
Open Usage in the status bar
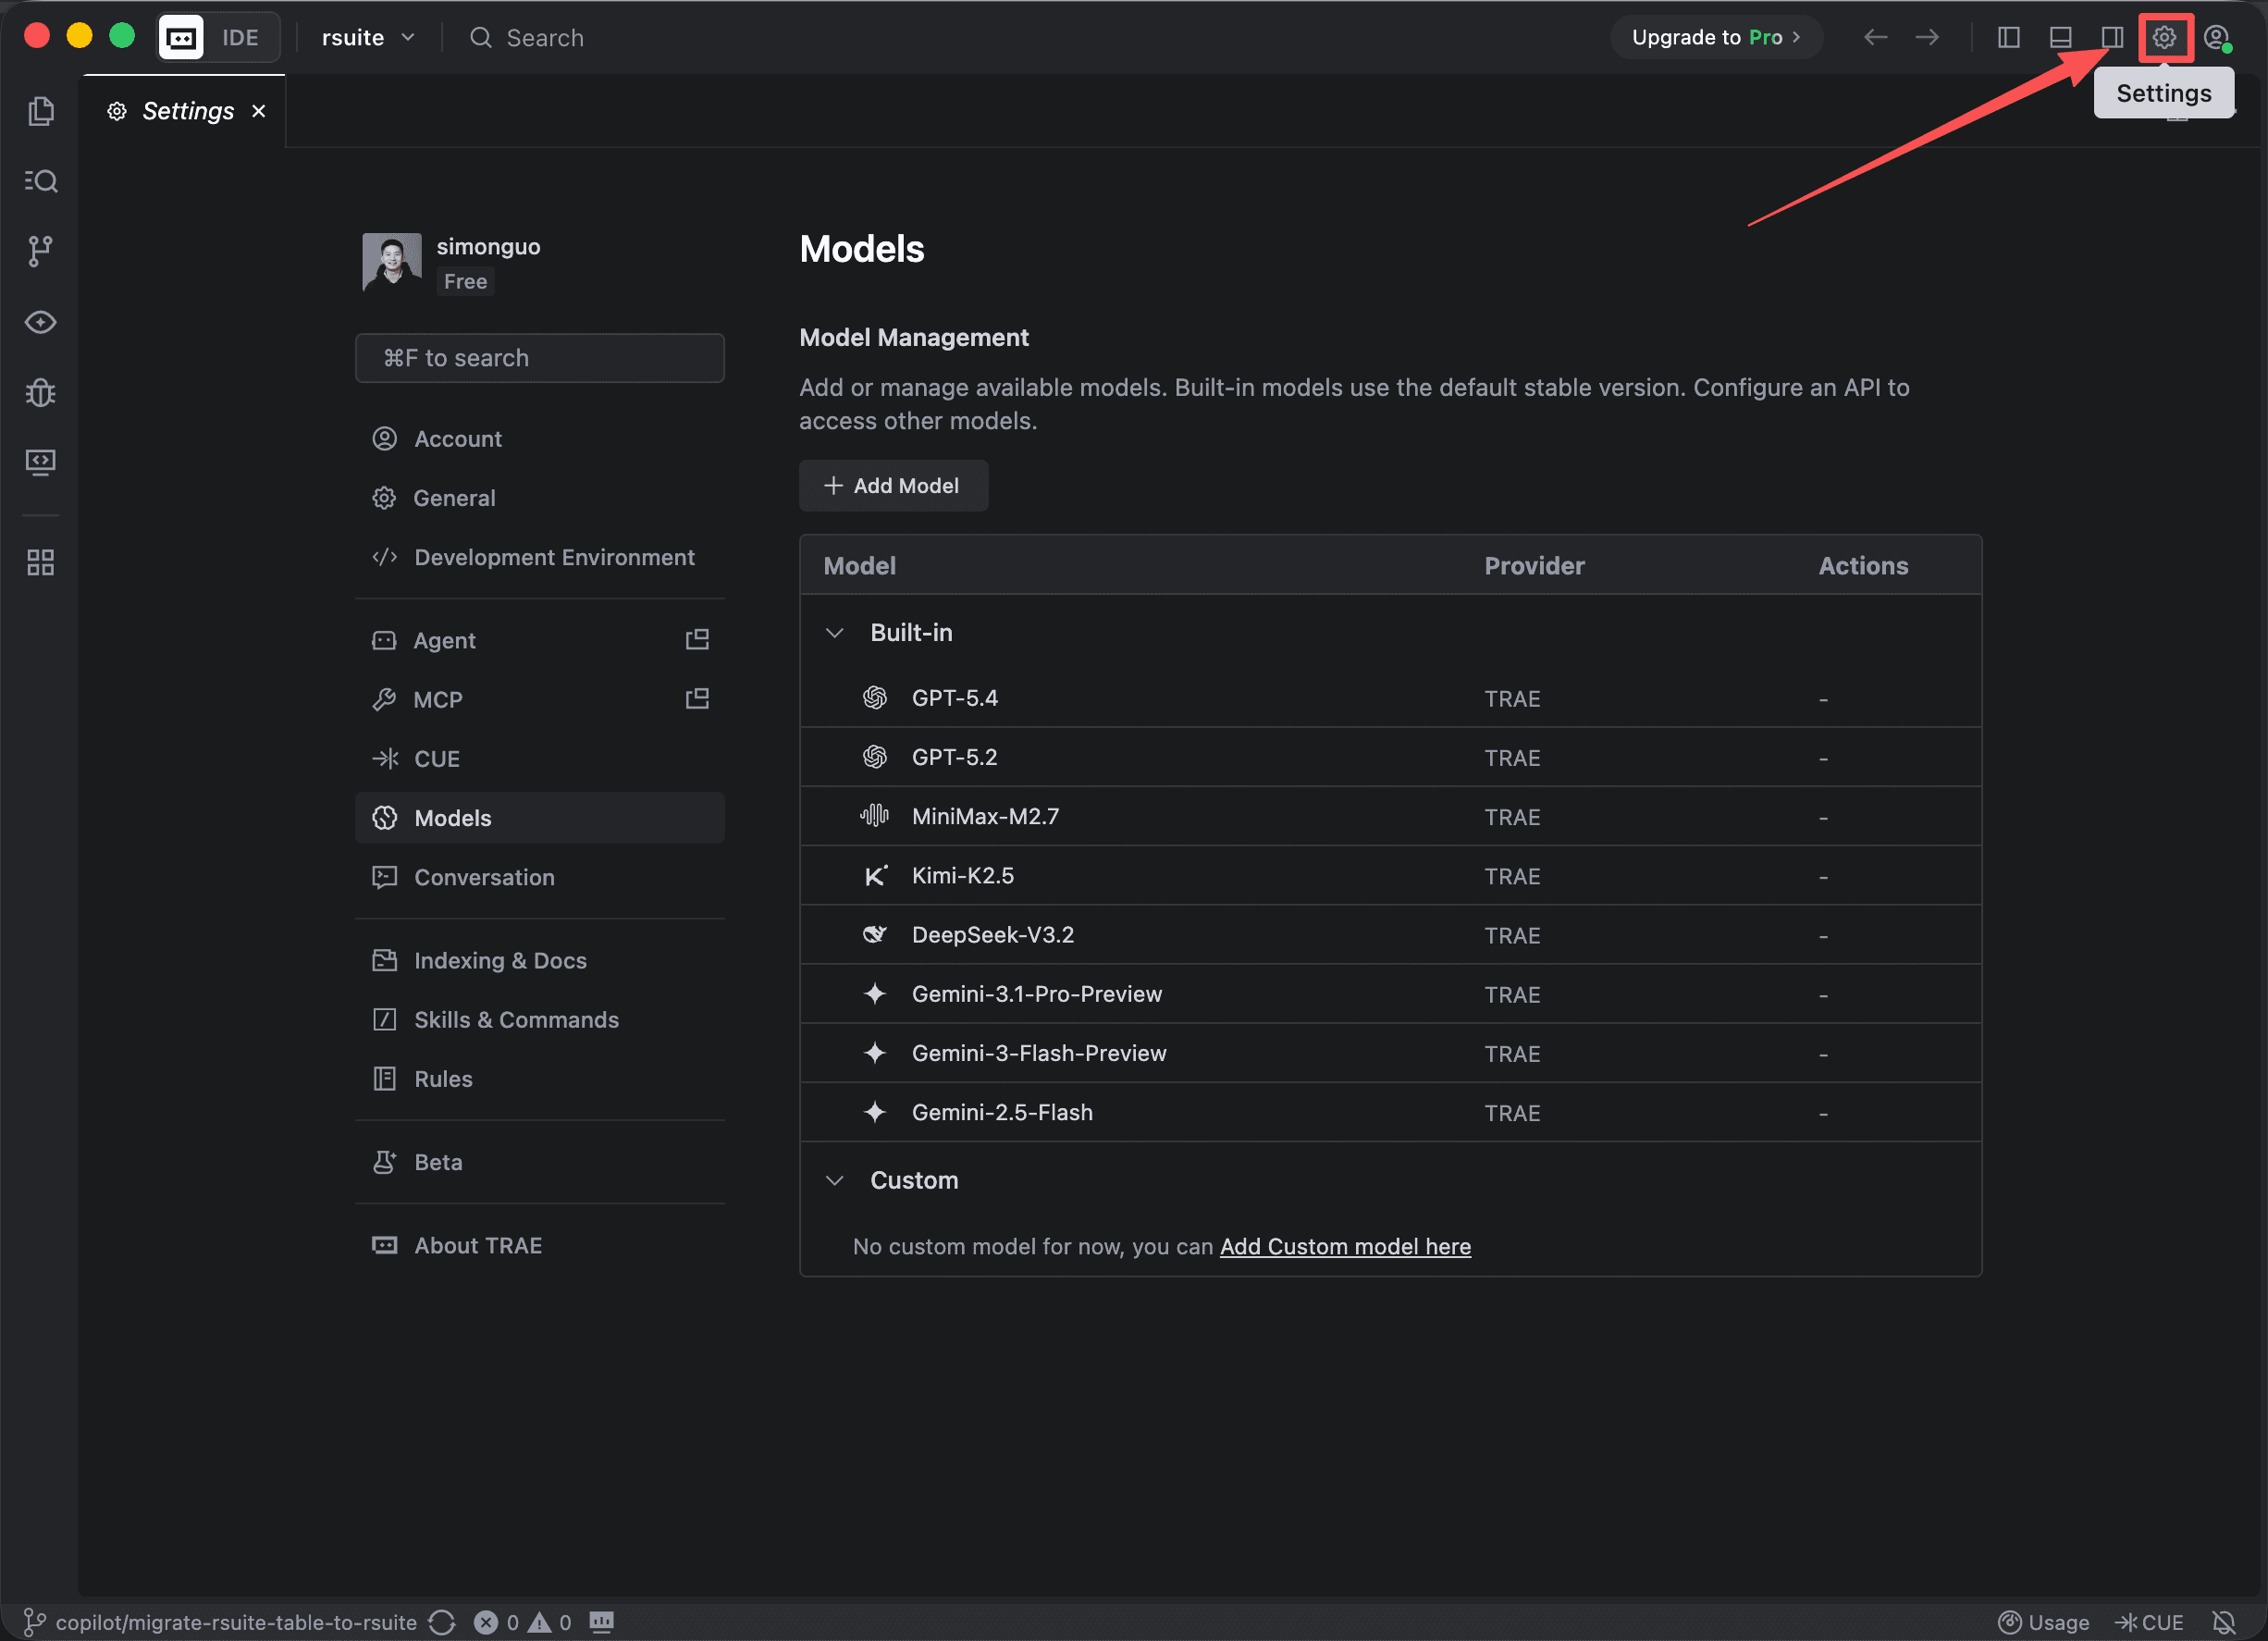(x=2044, y=1622)
